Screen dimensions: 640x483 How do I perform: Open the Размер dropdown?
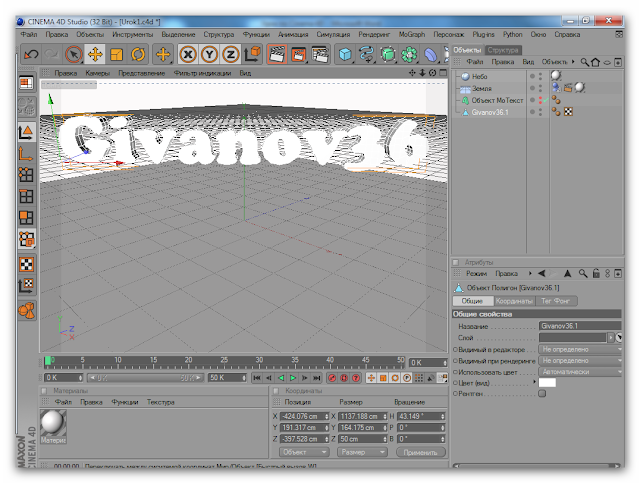(x=362, y=452)
